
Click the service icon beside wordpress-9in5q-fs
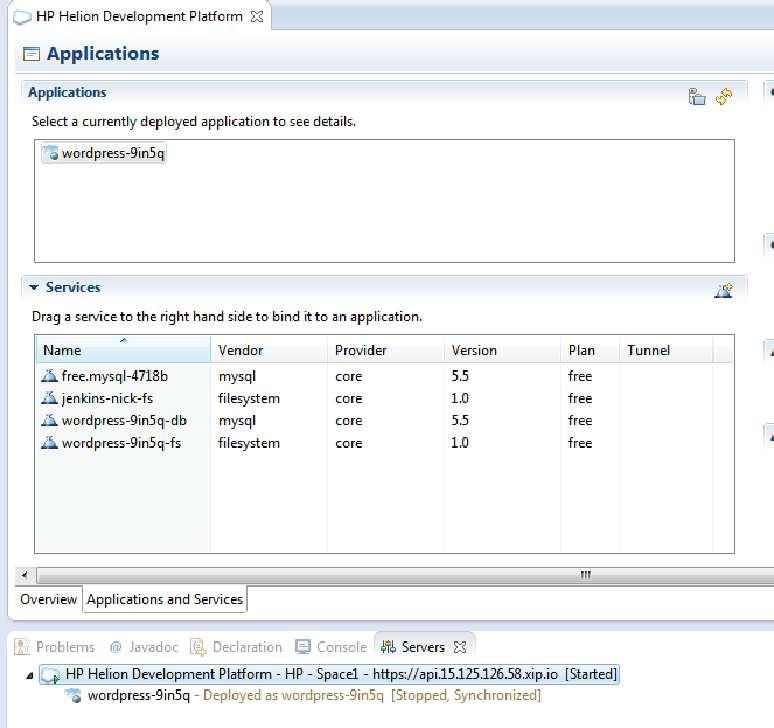(x=49, y=443)
